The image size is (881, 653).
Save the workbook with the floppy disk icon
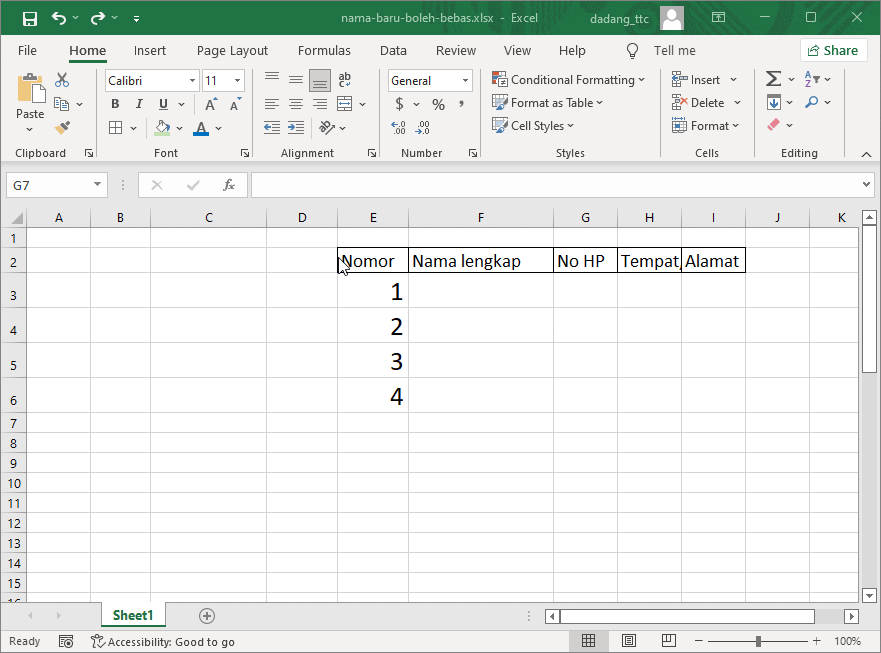point(29,18)
